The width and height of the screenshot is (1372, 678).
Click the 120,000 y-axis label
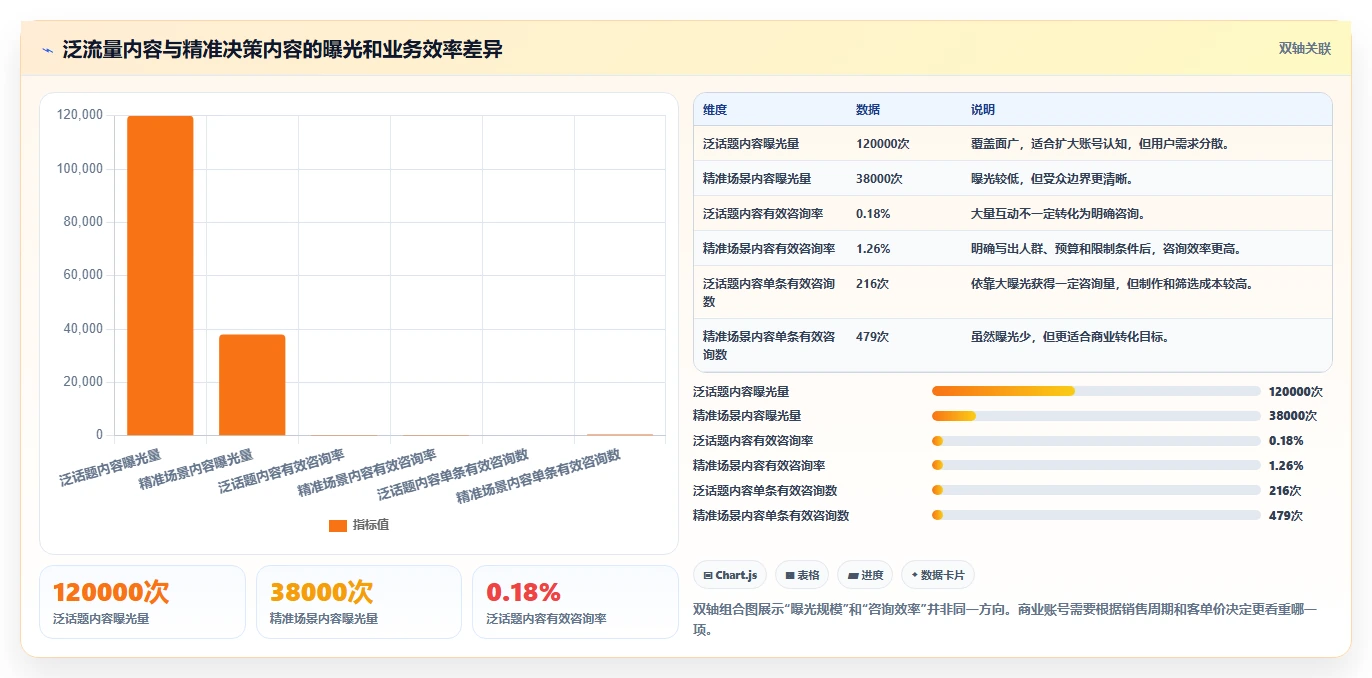[80, 115]
